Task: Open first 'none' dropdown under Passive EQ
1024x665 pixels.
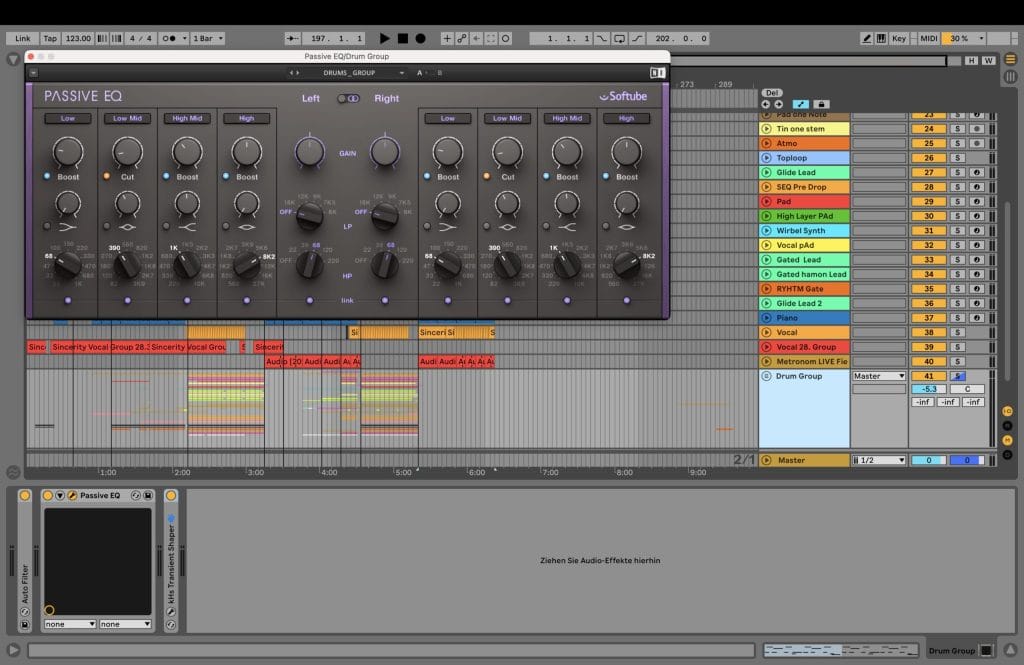Action: tap(70, 624)
